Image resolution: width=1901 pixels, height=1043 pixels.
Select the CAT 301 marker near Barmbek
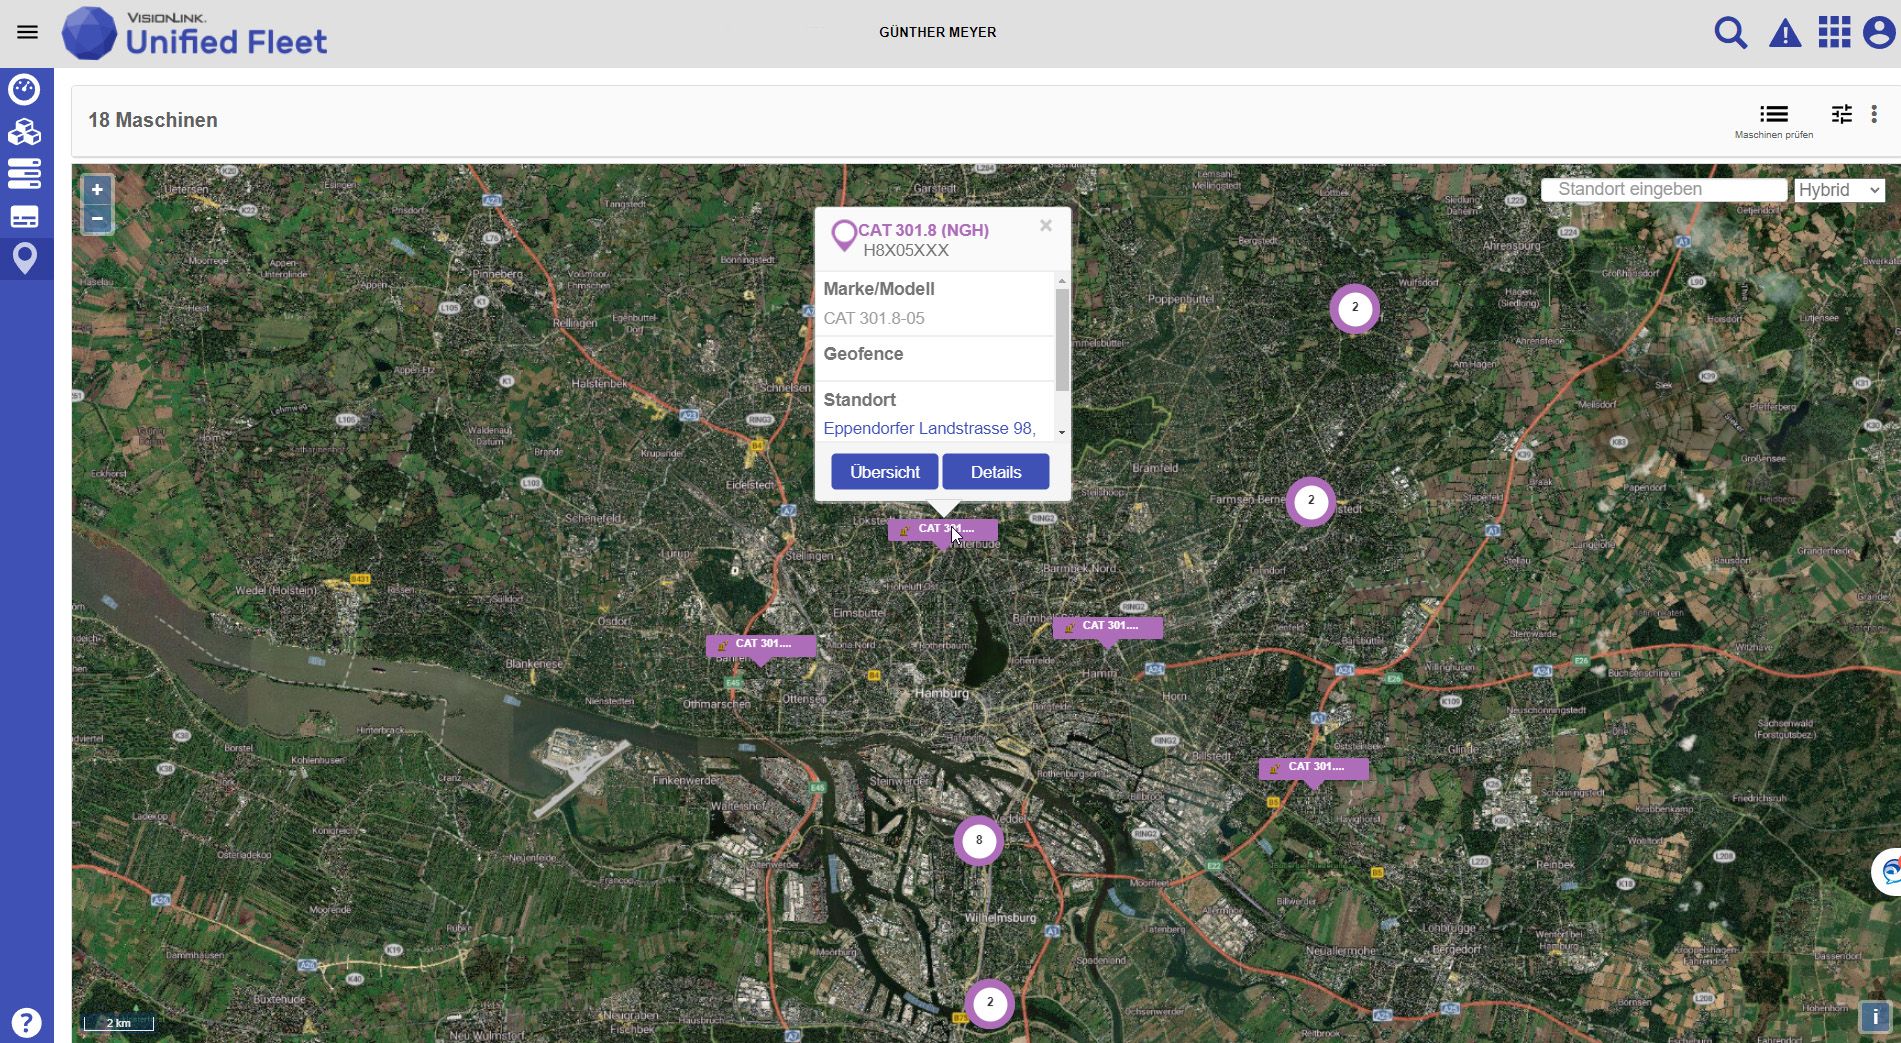1107,628
